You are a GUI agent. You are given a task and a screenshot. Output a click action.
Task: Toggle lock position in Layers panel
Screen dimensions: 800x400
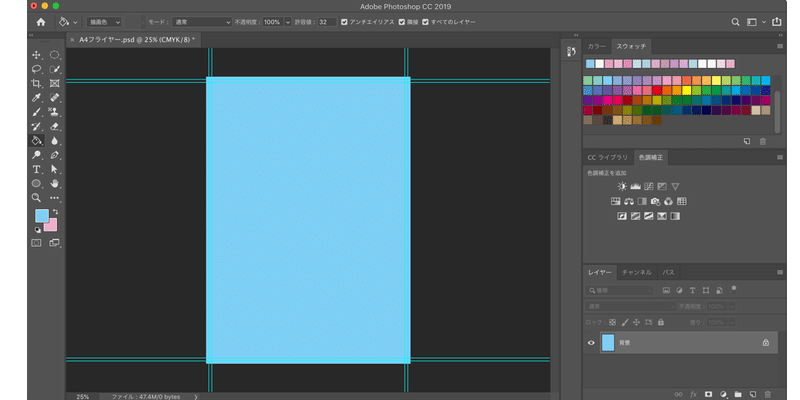pos(636,322)
